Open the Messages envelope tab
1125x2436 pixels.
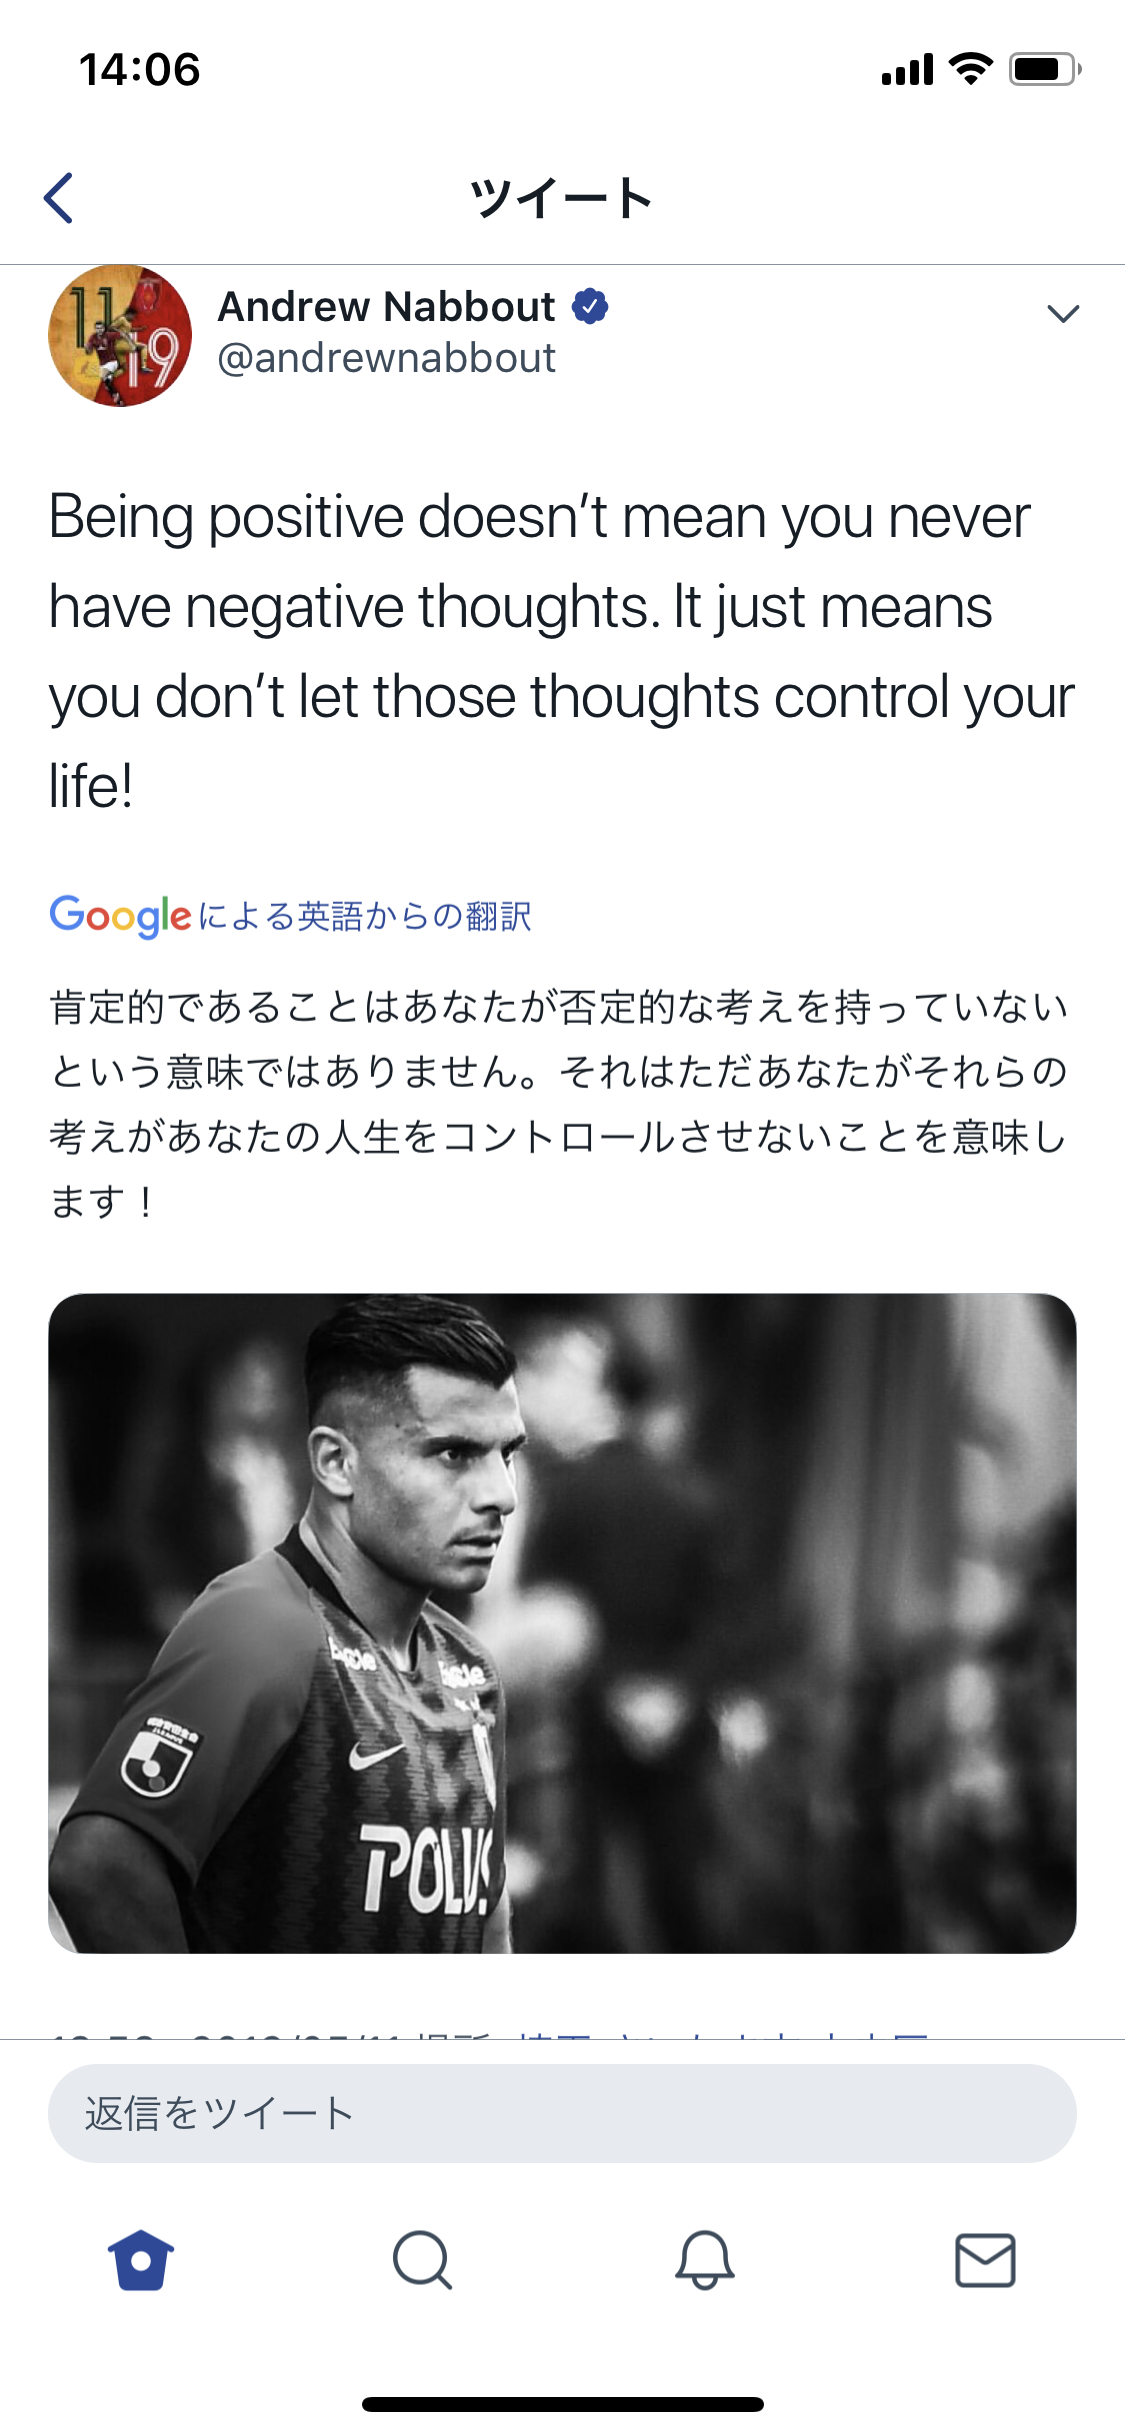(x=985, y=2260)
